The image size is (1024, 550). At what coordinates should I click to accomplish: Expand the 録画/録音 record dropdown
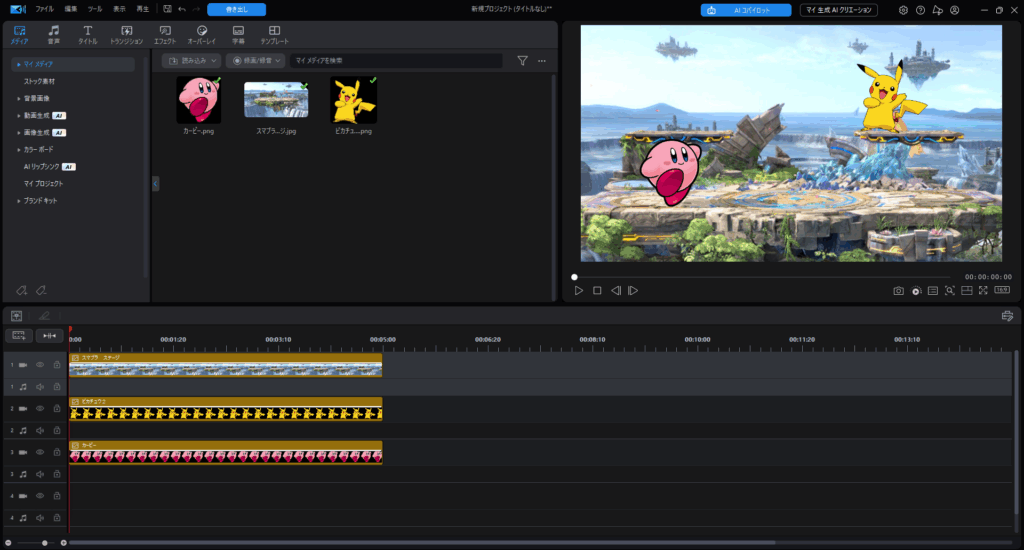[256, 61]
